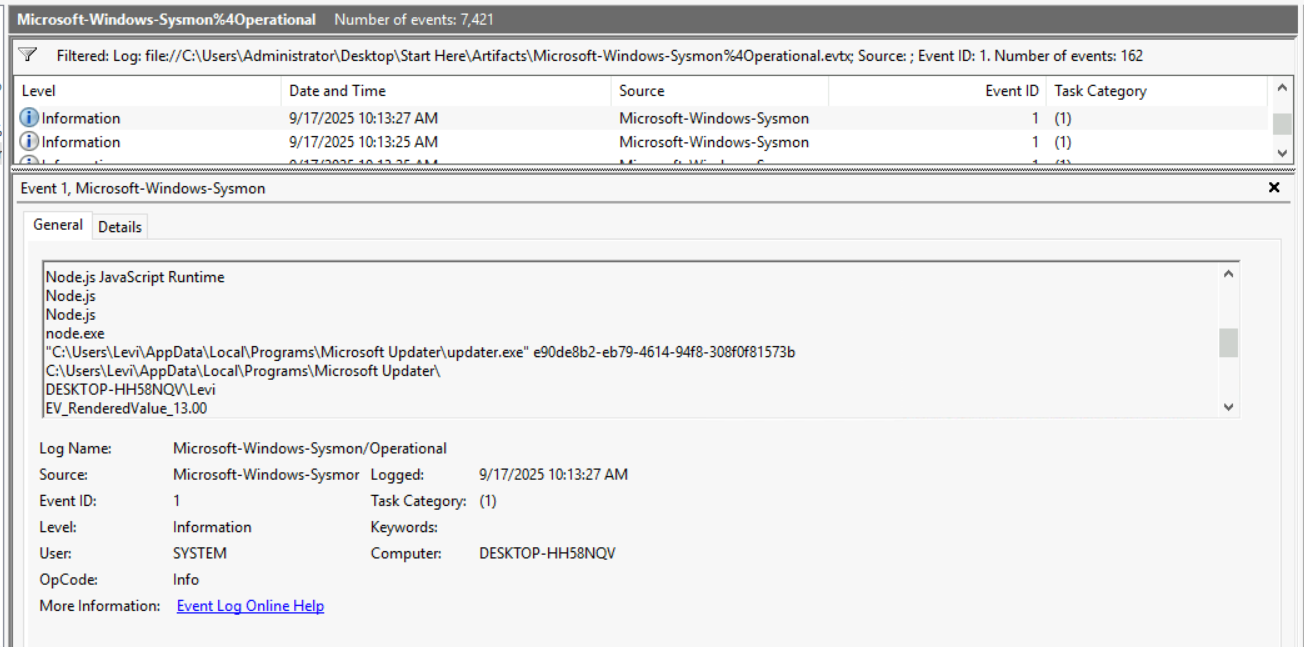Click info icon of 10:13:27 AM event row
The width and height of the screenshot is (1304, 647).
click(x=29, y=118)
